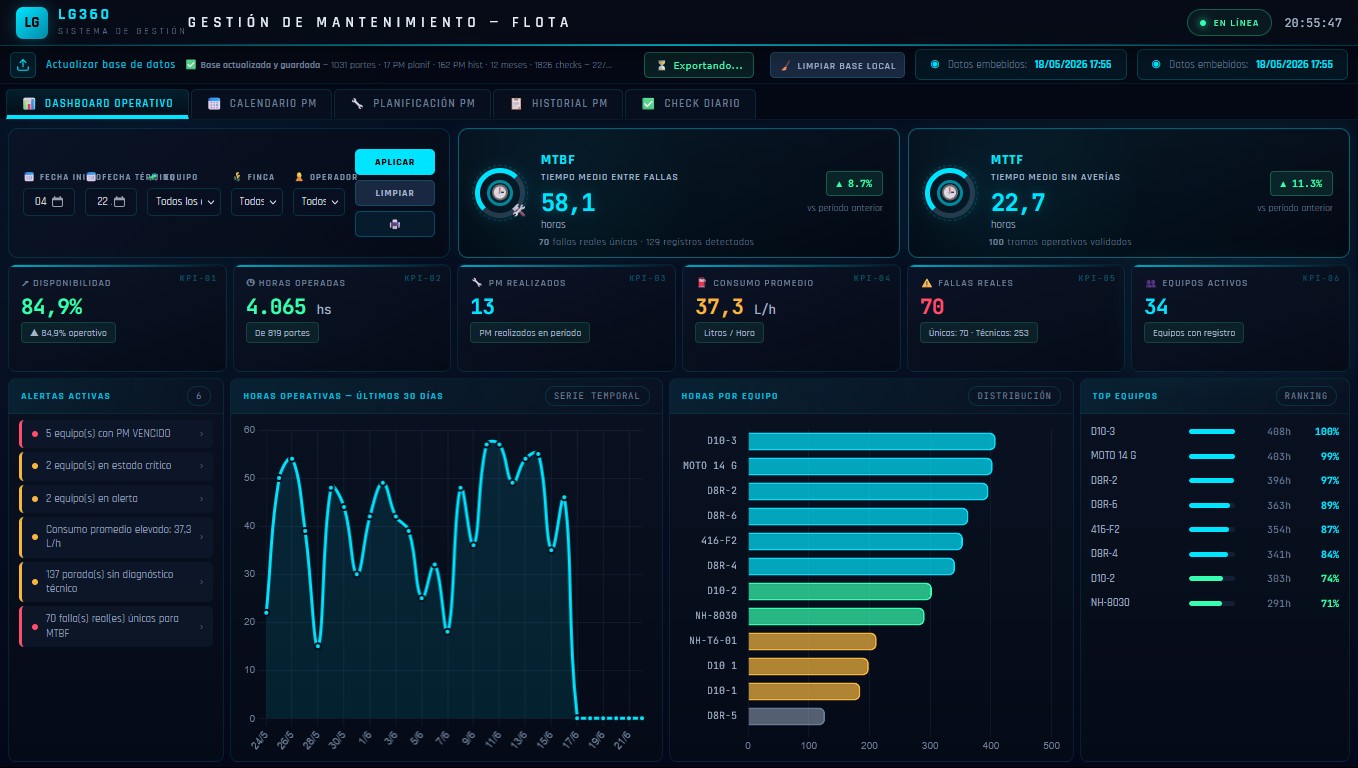Switch to Dashboard Operativo tab

point(98,104)
